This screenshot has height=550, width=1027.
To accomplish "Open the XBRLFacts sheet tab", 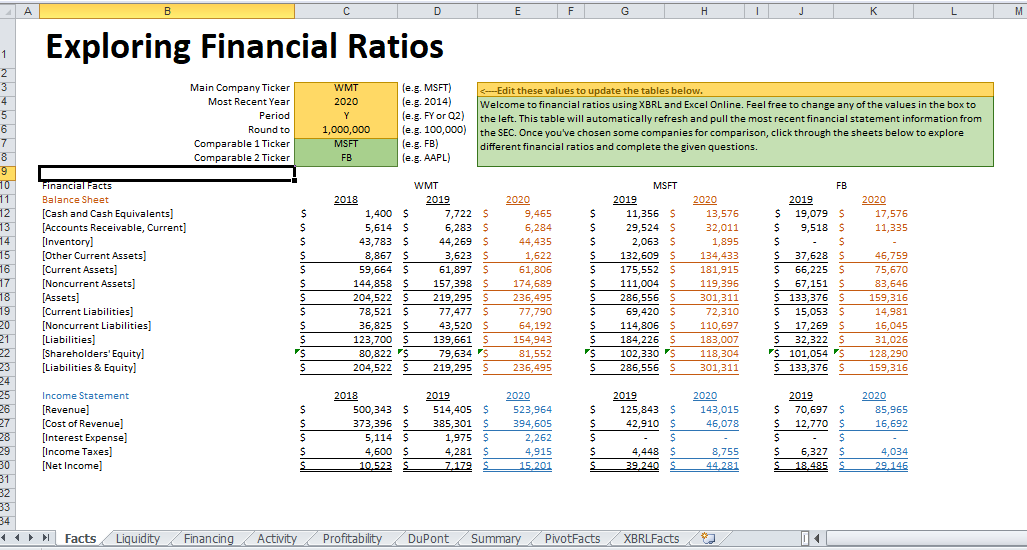I will (x=650, y=538).
